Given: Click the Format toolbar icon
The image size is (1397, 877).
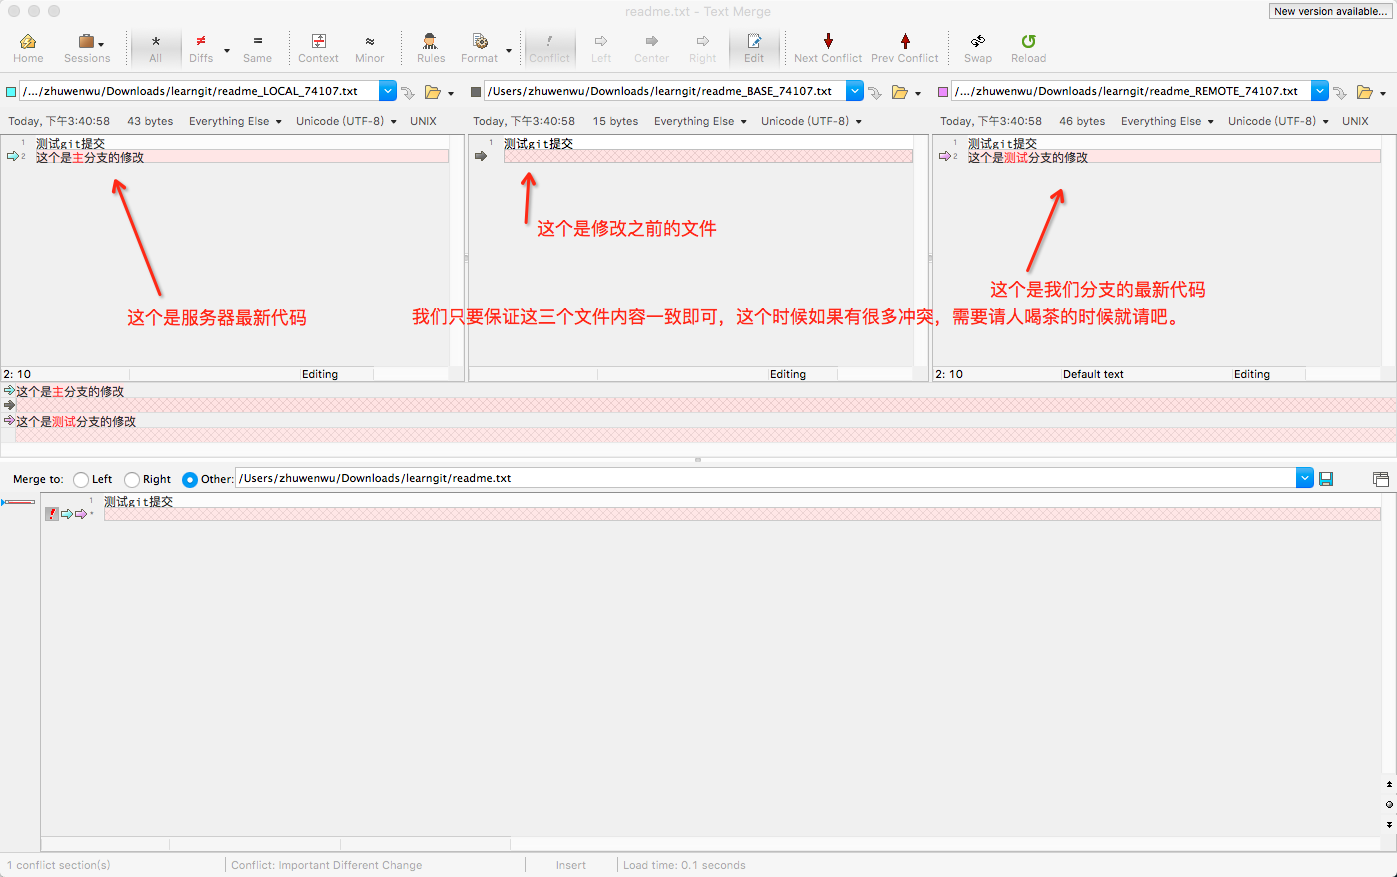Looking at the screenshot, I should point(480,47).
